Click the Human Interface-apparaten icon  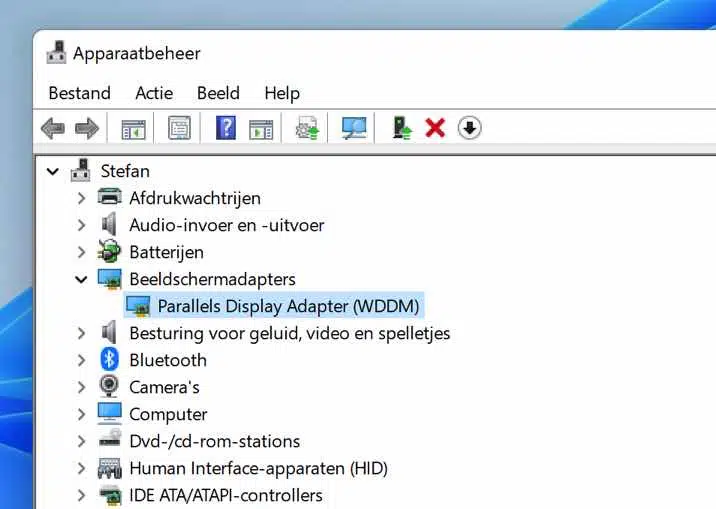click(x=110, y=468)
